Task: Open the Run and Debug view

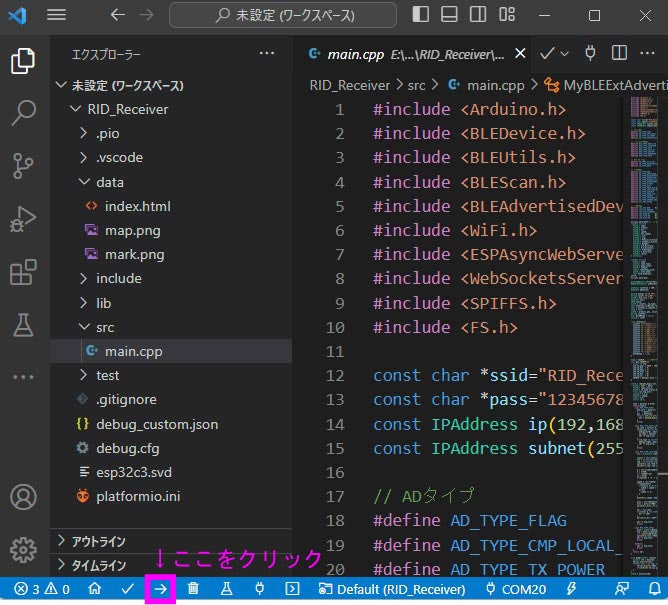Action: coord(23,219)
